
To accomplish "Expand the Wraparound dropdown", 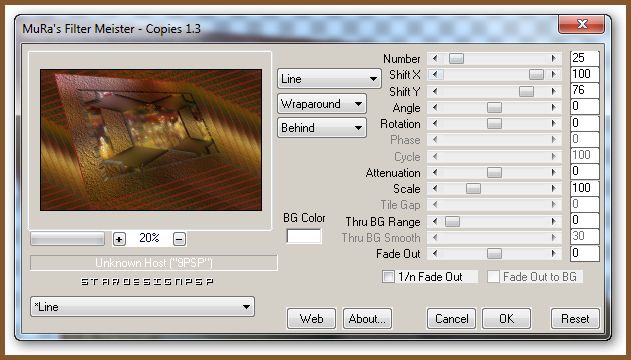I will point(322,104).
